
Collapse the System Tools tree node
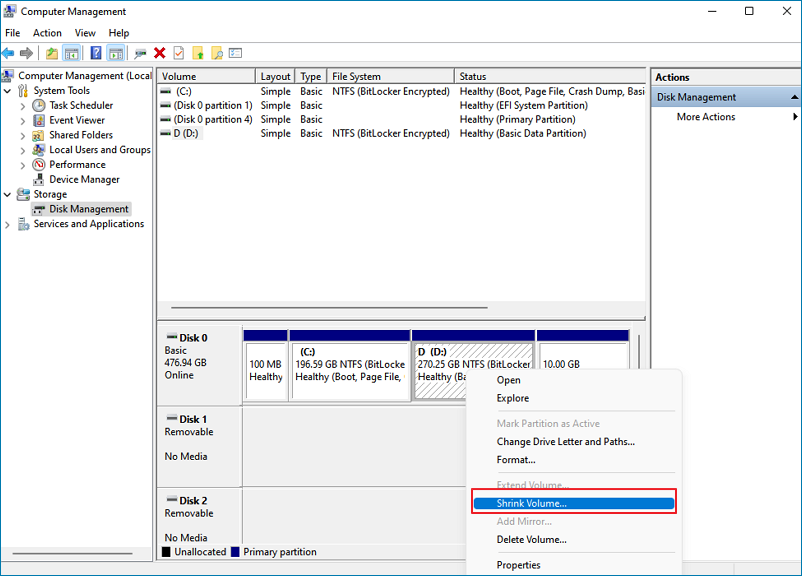pos(9,90)
